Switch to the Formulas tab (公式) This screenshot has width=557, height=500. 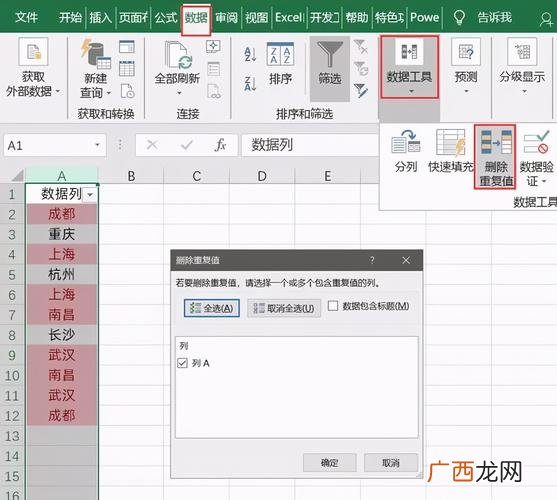coord(166,17)
